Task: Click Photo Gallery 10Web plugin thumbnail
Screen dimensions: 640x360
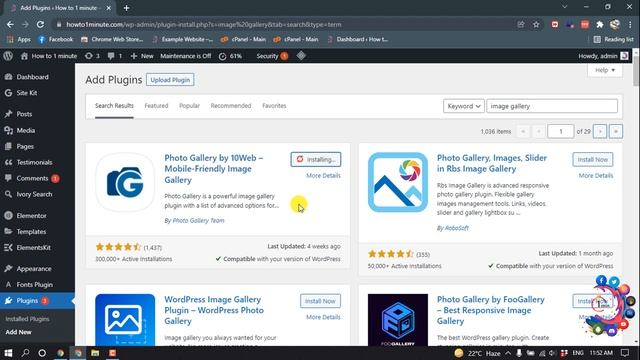Action: point(125,182)
